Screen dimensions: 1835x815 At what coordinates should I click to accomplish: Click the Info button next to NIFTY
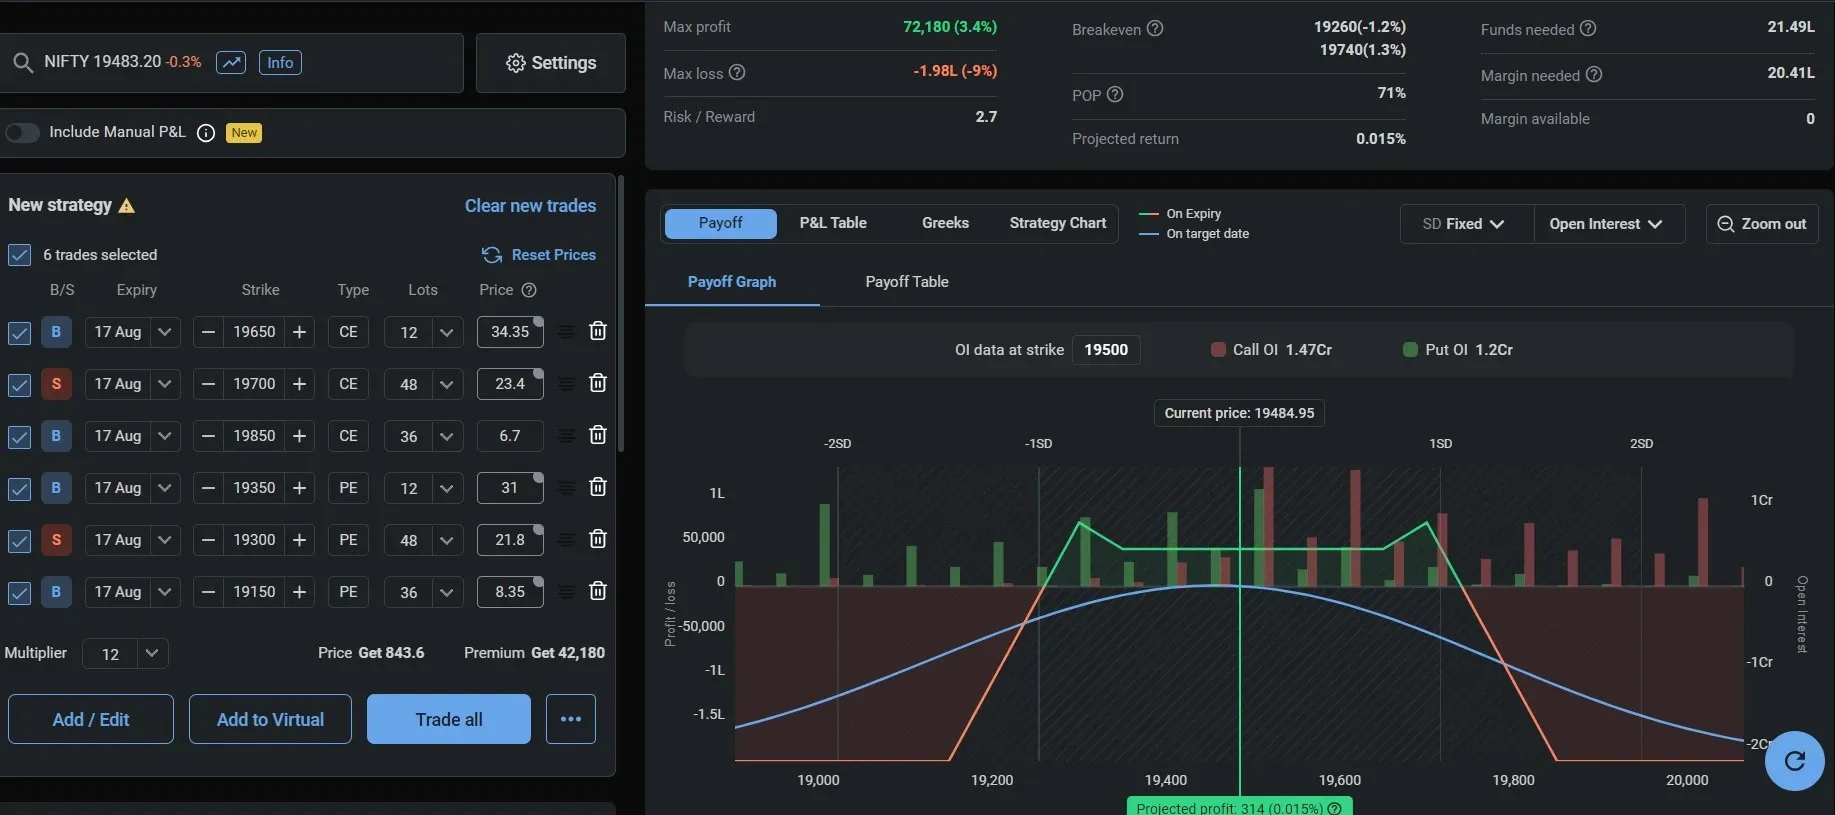coord(280,62)
